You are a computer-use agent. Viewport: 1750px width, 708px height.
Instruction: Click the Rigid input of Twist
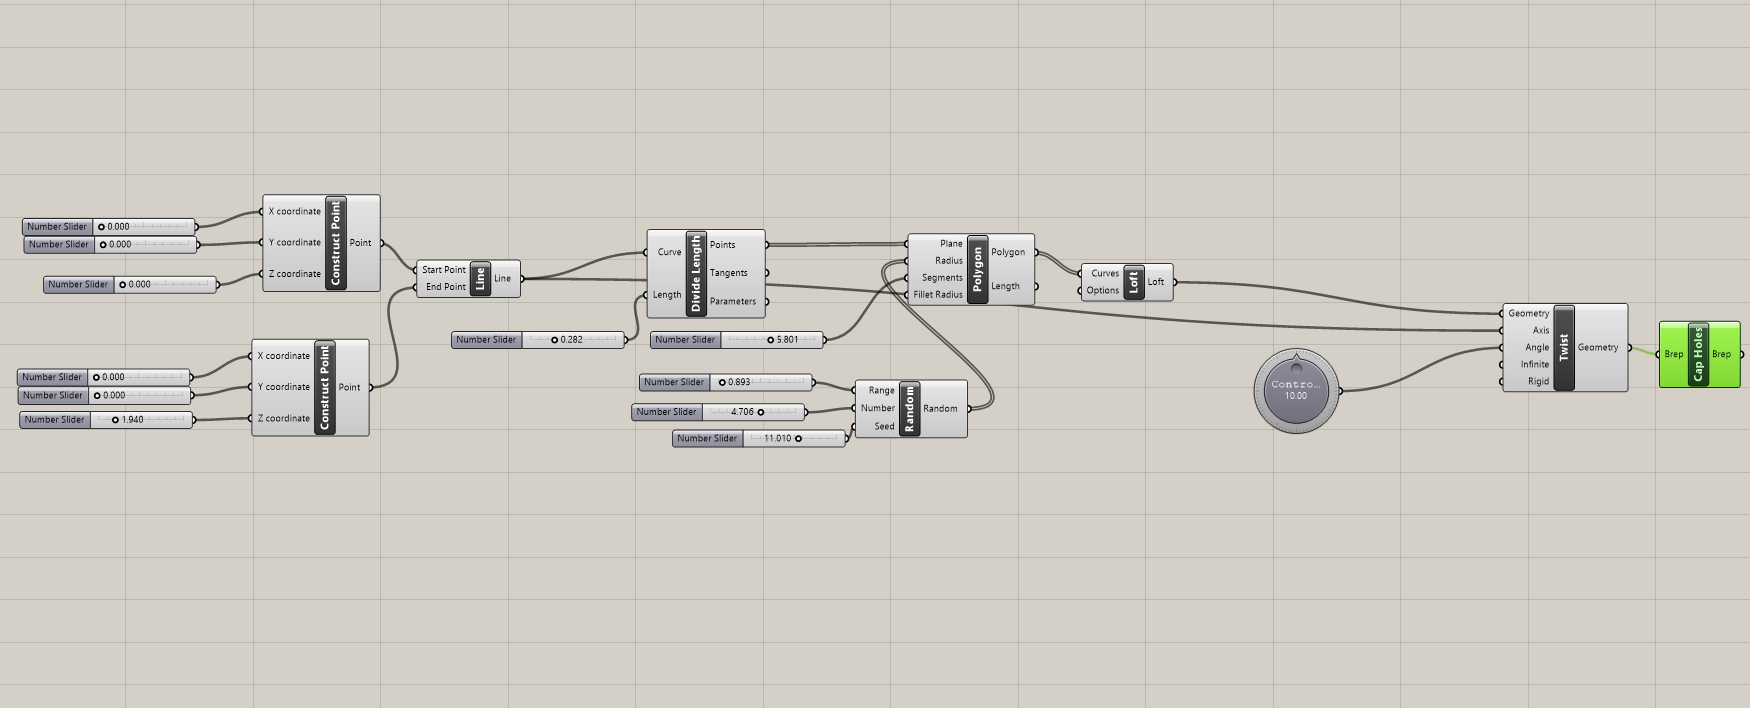[x=1539, y=381]
